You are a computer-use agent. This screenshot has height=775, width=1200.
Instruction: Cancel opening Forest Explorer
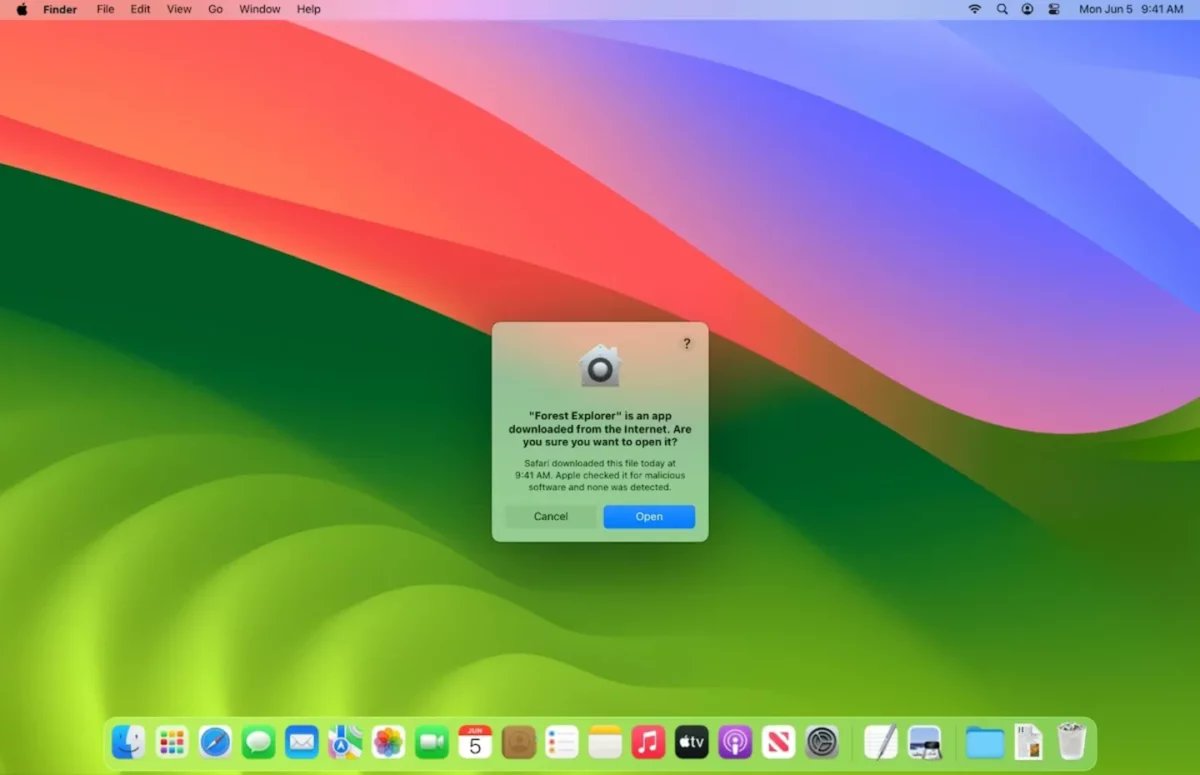550,516
